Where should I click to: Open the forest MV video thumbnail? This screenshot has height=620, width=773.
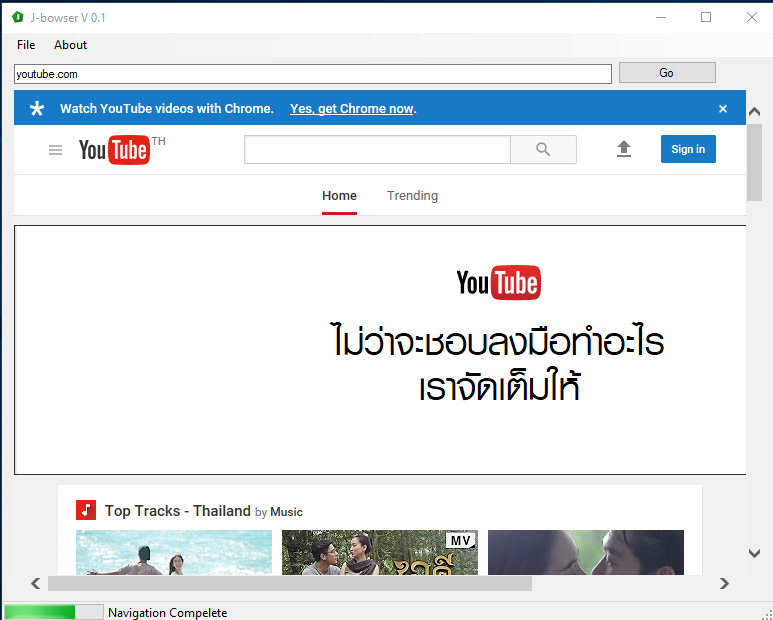380,552
